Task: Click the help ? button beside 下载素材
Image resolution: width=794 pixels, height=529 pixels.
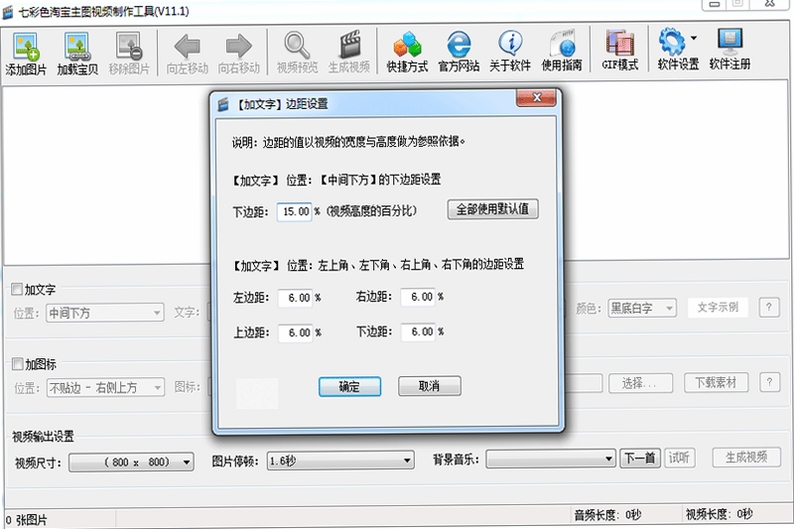Action: (x=769, y=382)
